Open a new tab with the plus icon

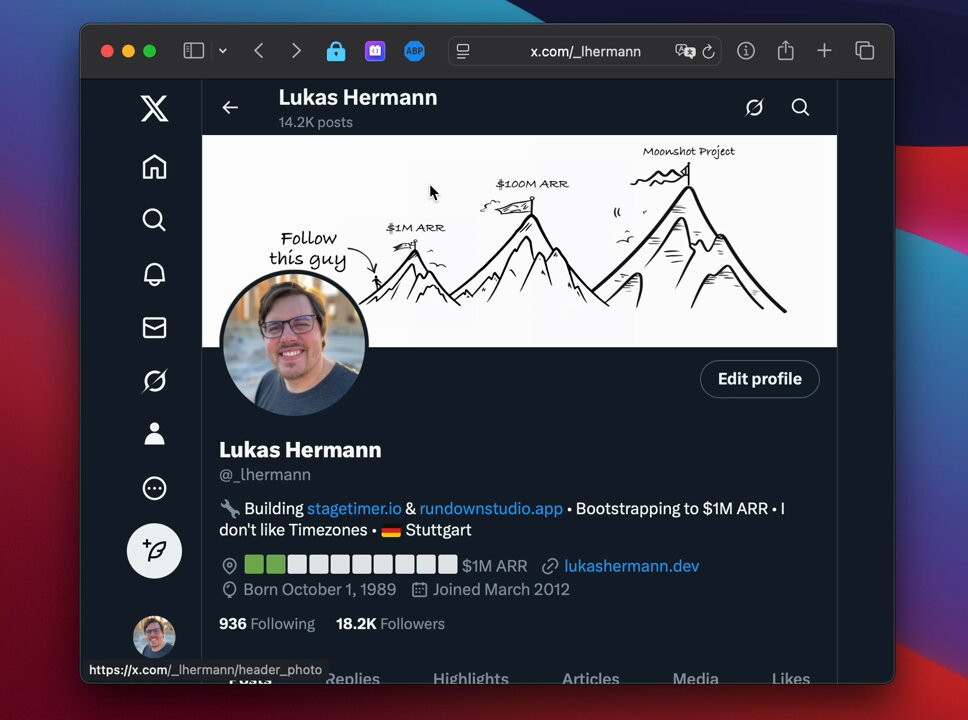(x=824, y=51)
